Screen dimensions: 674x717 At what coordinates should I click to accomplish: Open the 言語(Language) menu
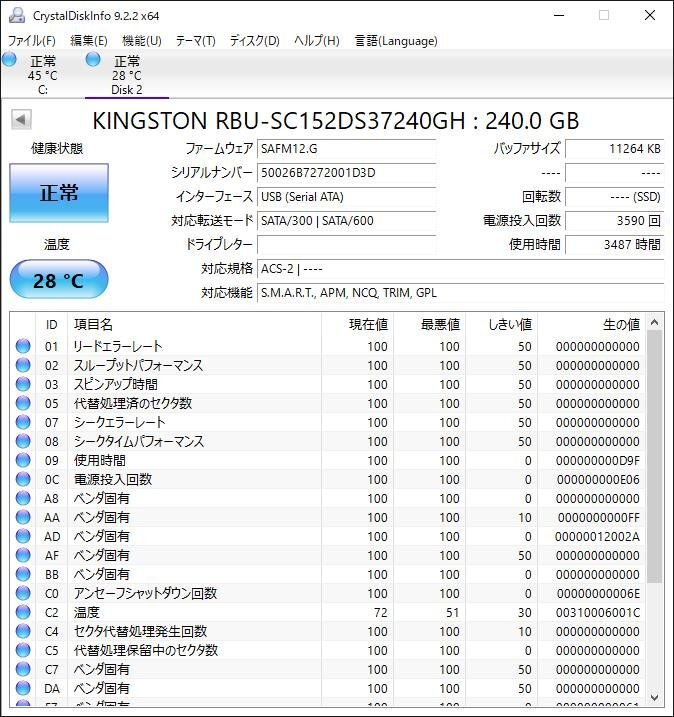(396, 41)
